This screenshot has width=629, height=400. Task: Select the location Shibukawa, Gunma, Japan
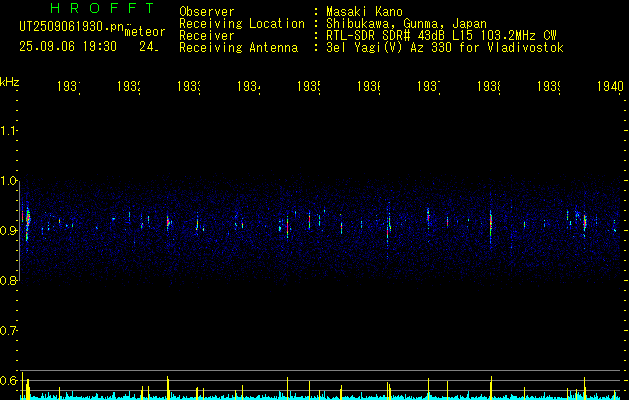pos(406,24)
